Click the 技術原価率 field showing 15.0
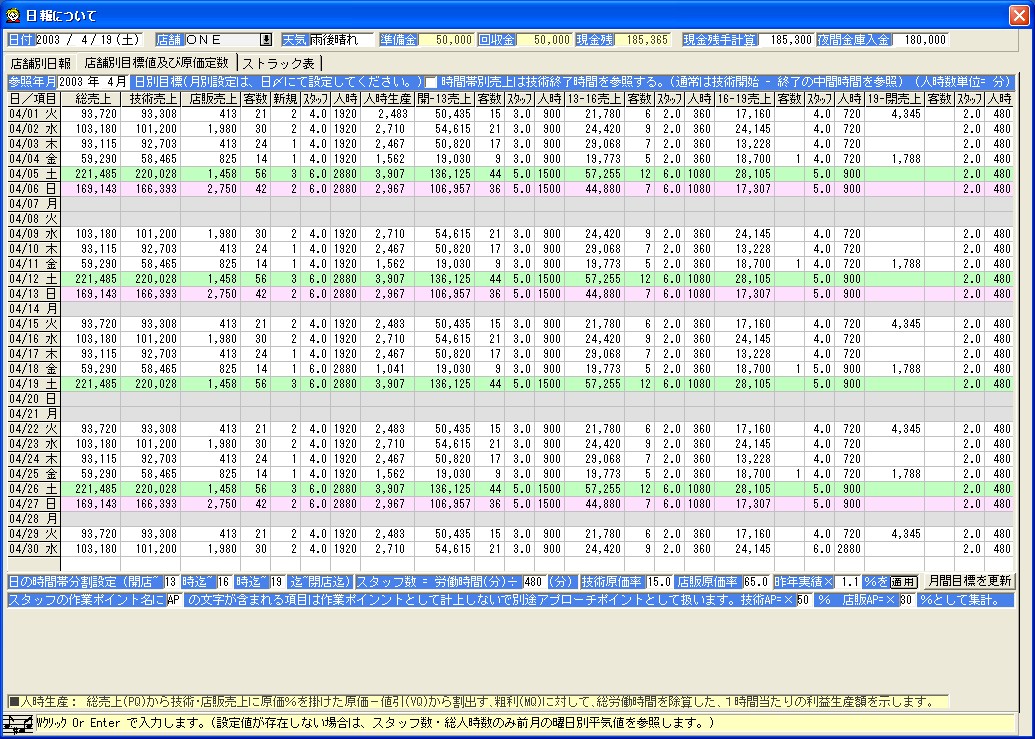Screen dimensions: 1035x739 coord(659,582)
